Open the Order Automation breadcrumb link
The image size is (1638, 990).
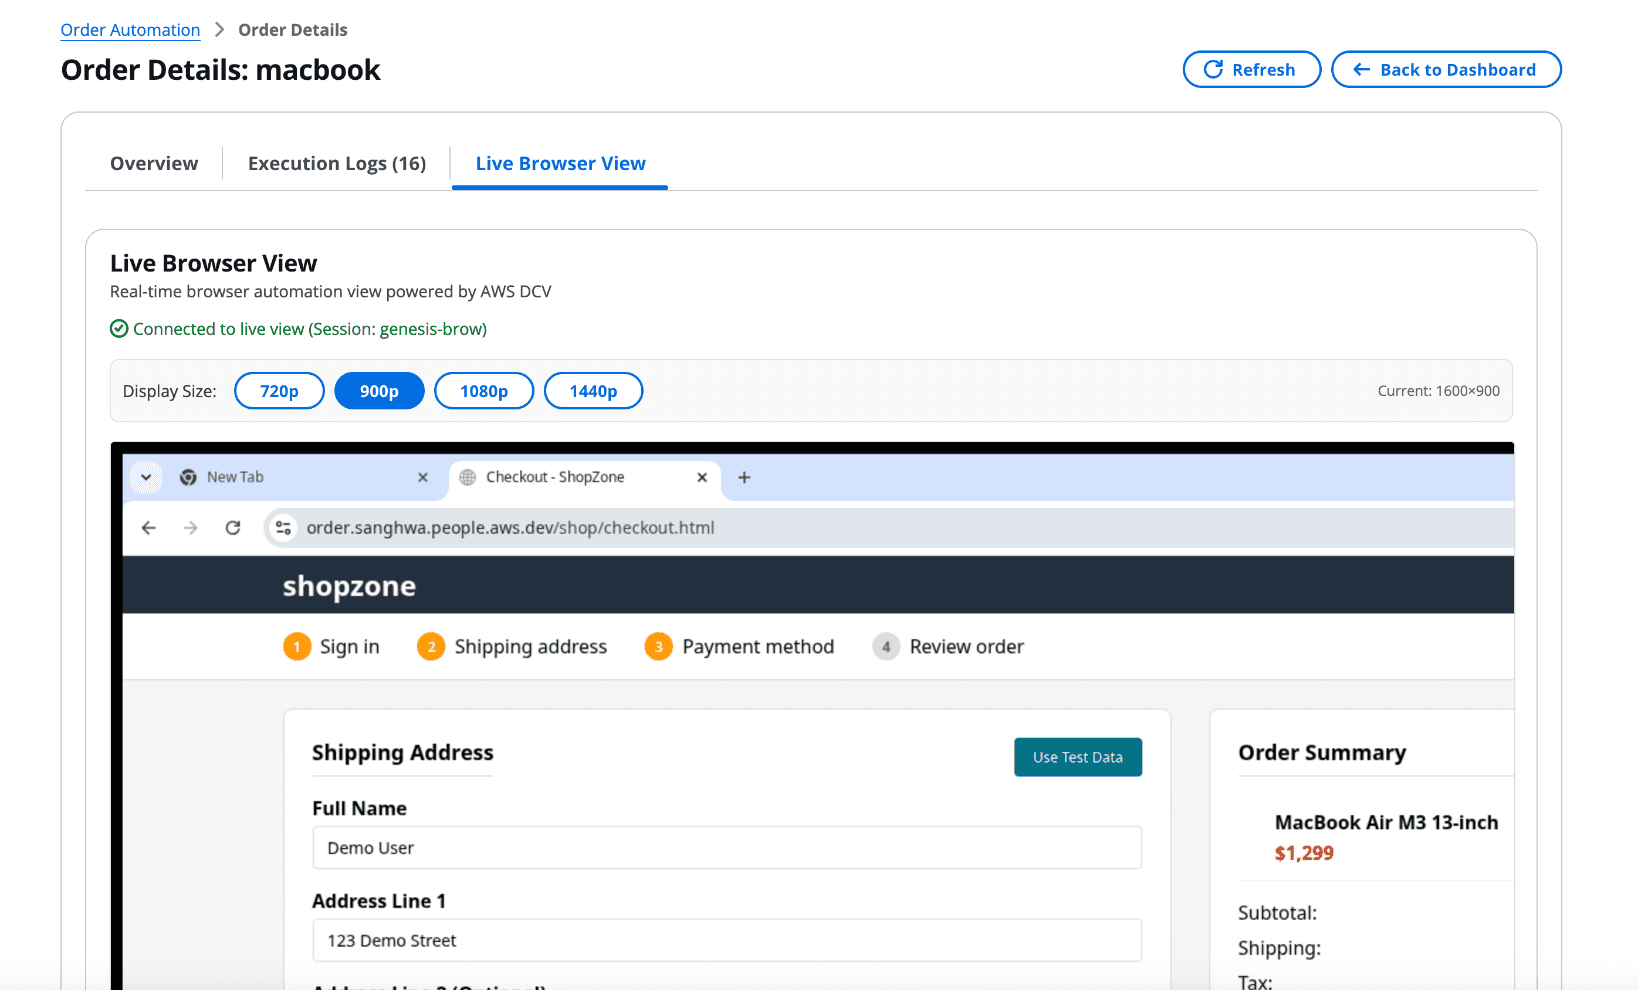[130, 30]
